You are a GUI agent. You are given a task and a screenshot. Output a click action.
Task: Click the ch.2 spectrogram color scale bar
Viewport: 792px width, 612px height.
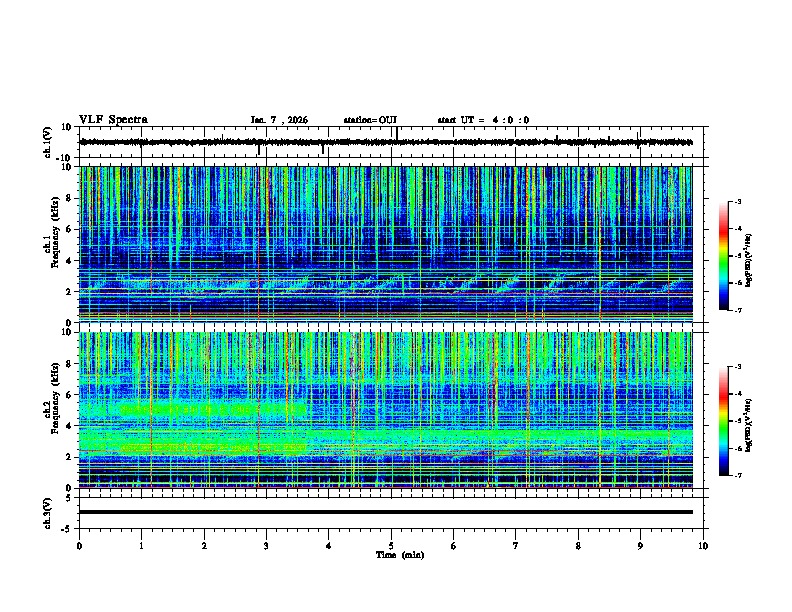pyautogui.click(x=724, y=421)
